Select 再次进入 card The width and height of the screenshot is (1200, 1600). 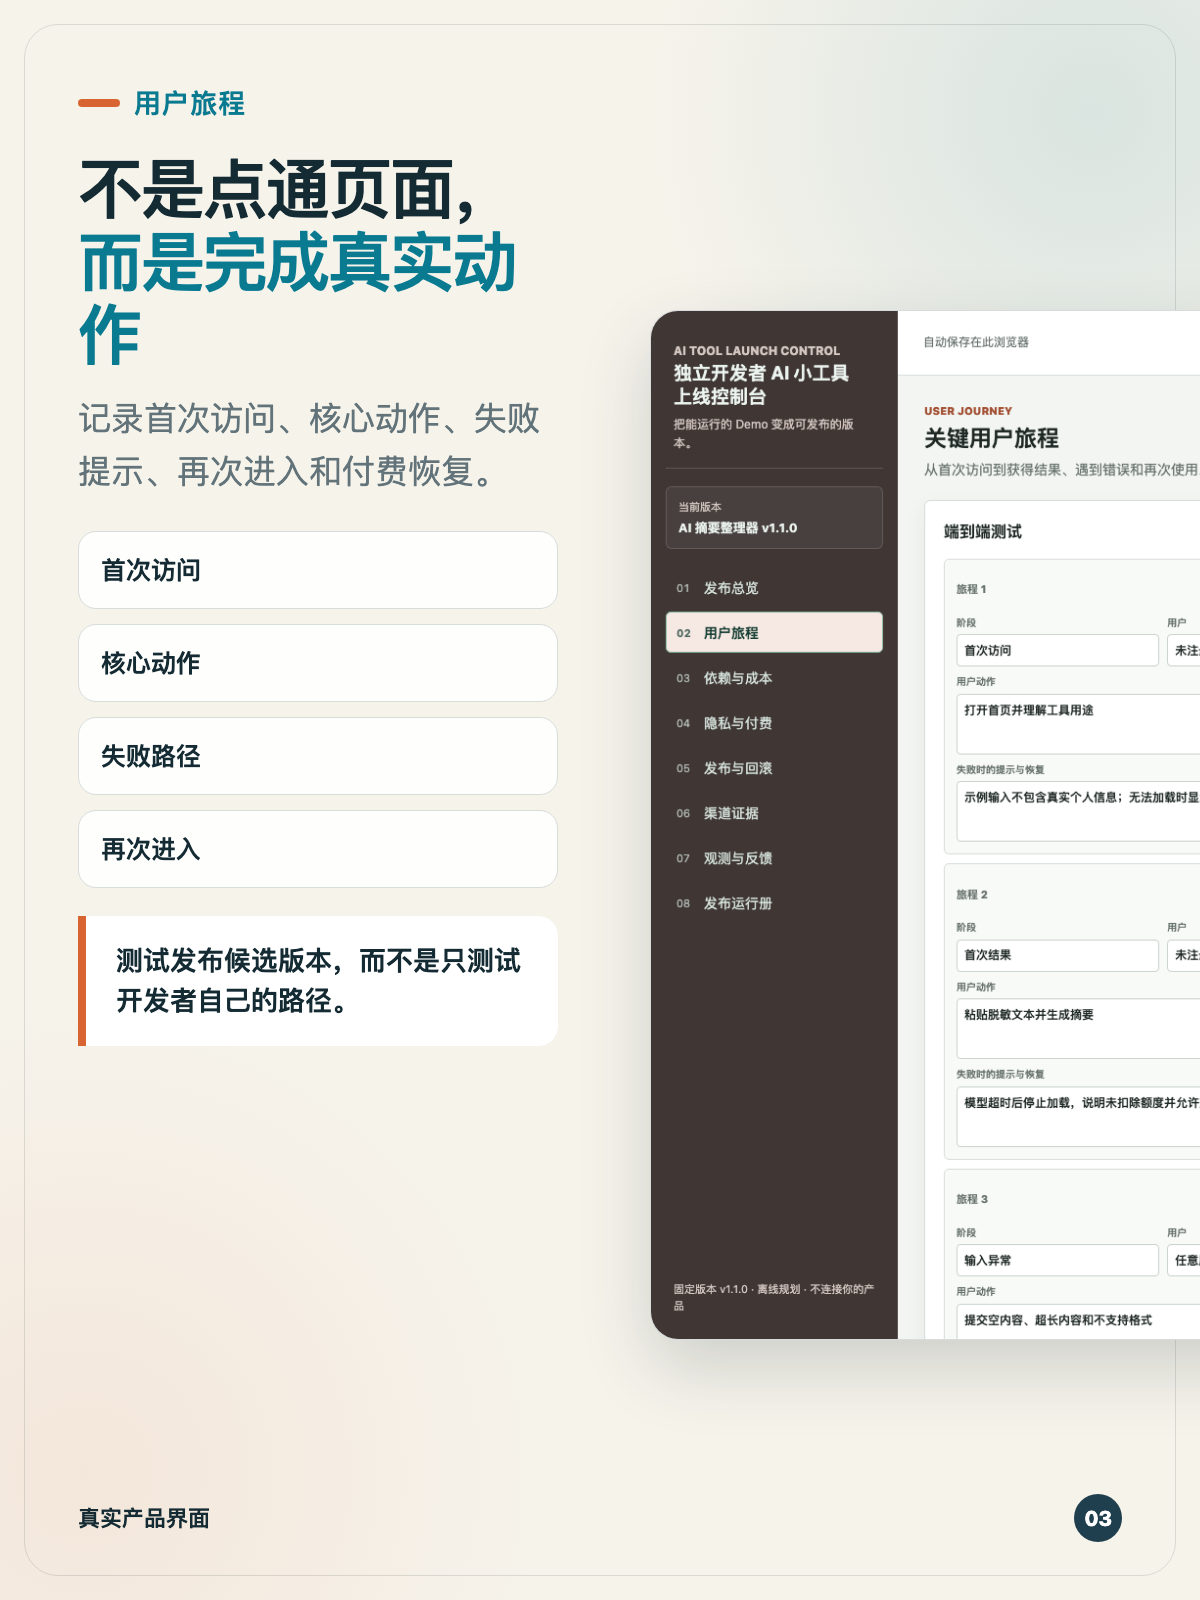pyautogui.click(x=318, y=849)
